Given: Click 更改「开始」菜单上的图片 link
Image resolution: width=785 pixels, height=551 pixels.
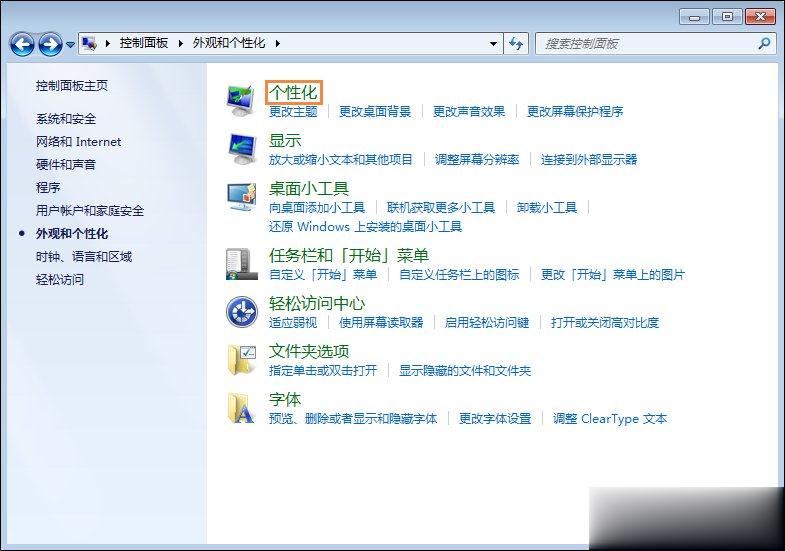Looking at the screenshot, I should click(x=613, y=275).
